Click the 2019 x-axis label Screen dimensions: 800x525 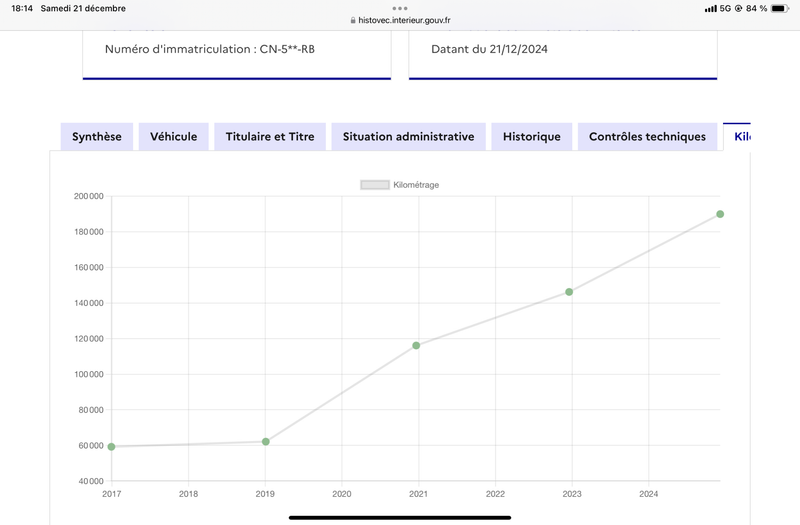click(x=265, y=494)
